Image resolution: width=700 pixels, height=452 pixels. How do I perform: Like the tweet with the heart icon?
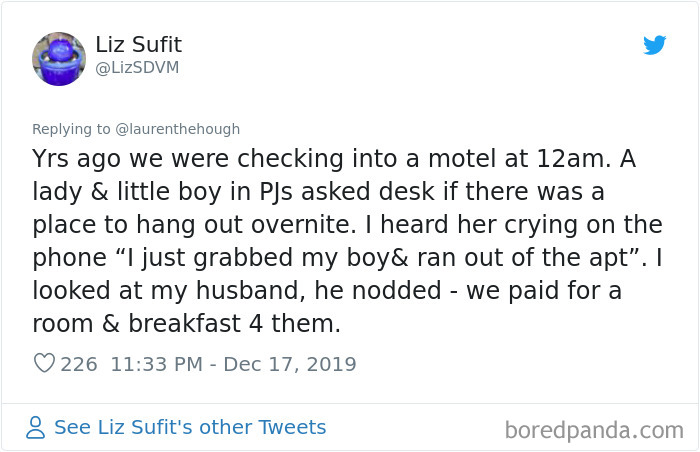44,364
